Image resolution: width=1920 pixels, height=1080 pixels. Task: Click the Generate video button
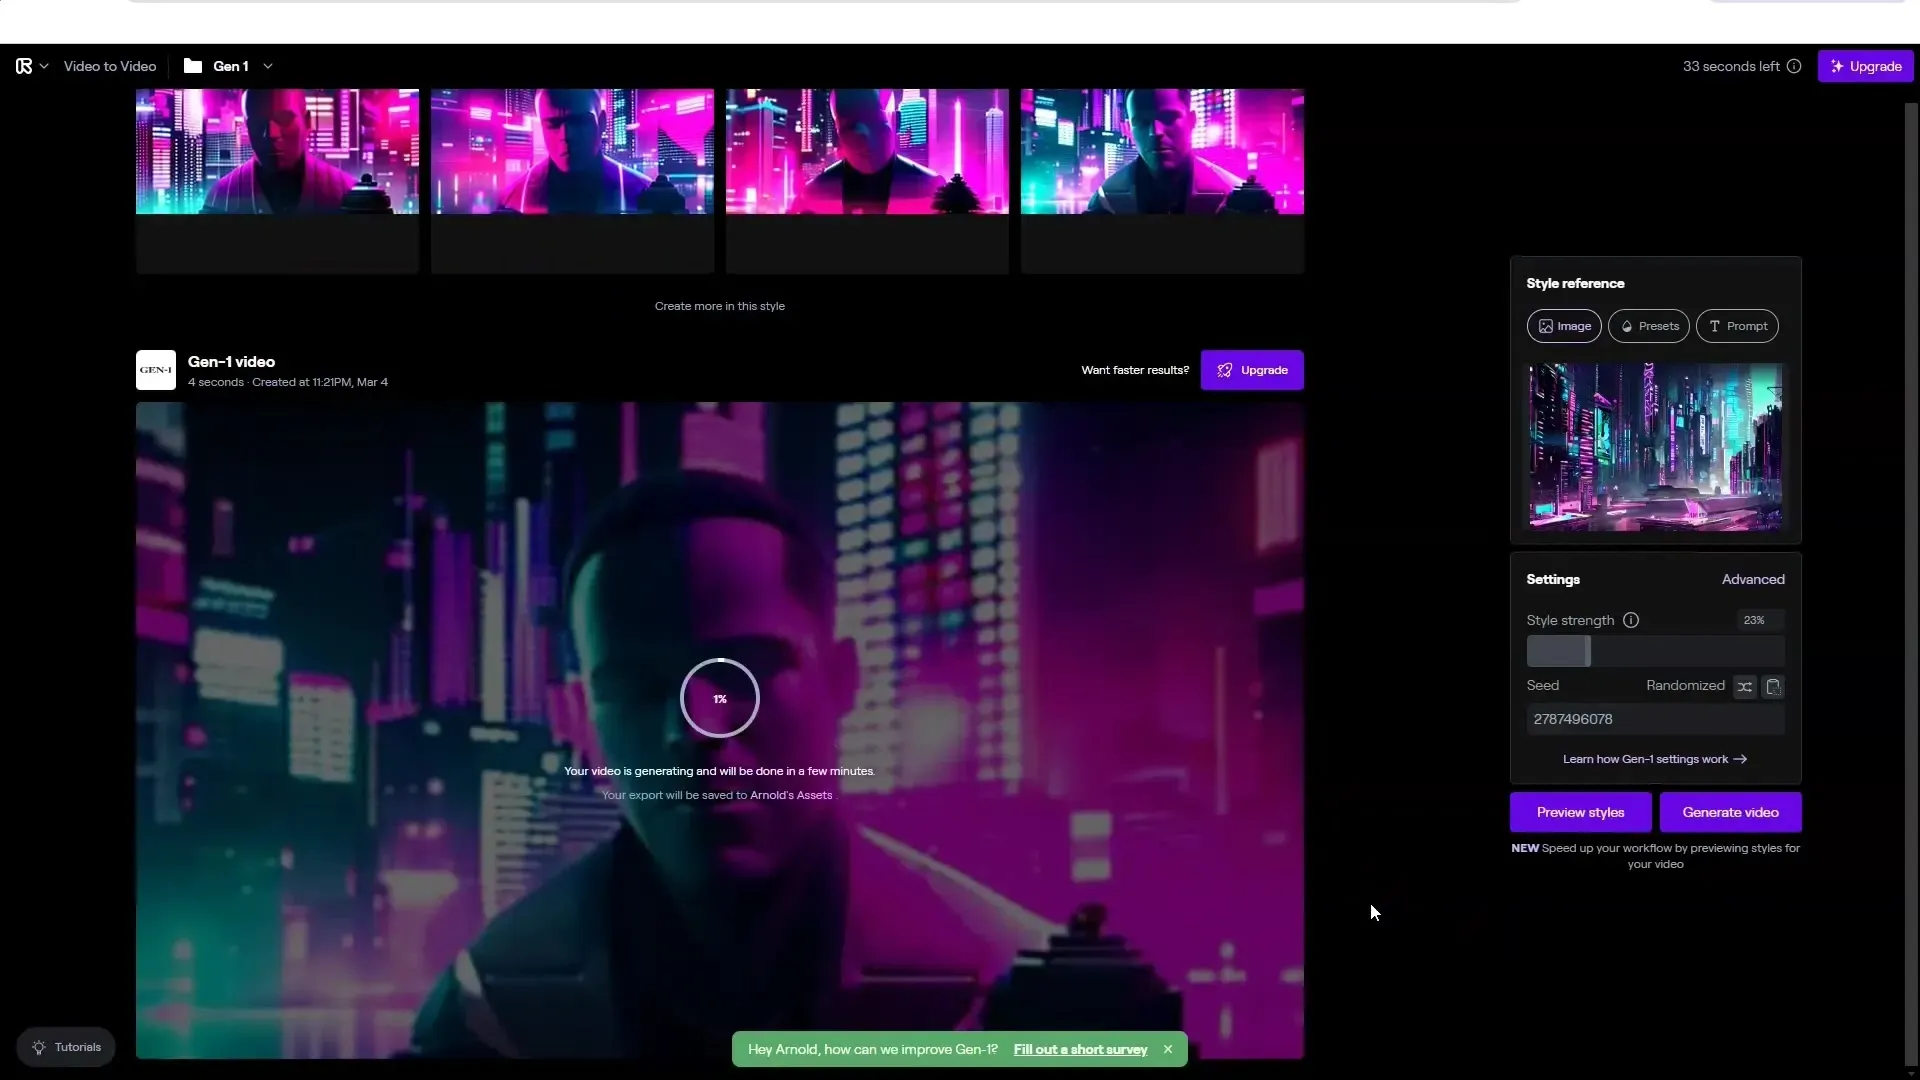[1730, 812]
